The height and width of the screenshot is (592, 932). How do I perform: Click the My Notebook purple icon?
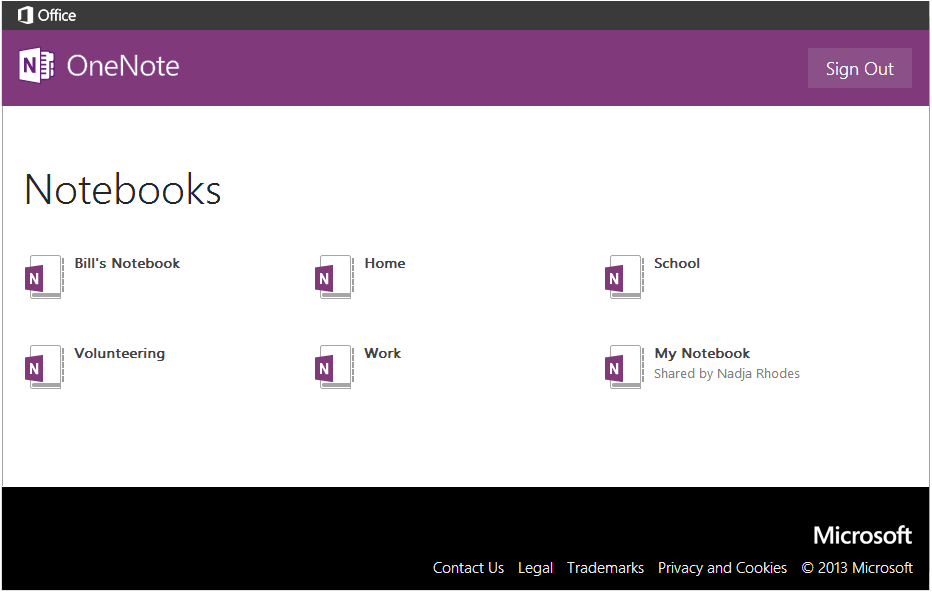click(x=623, y=366)
